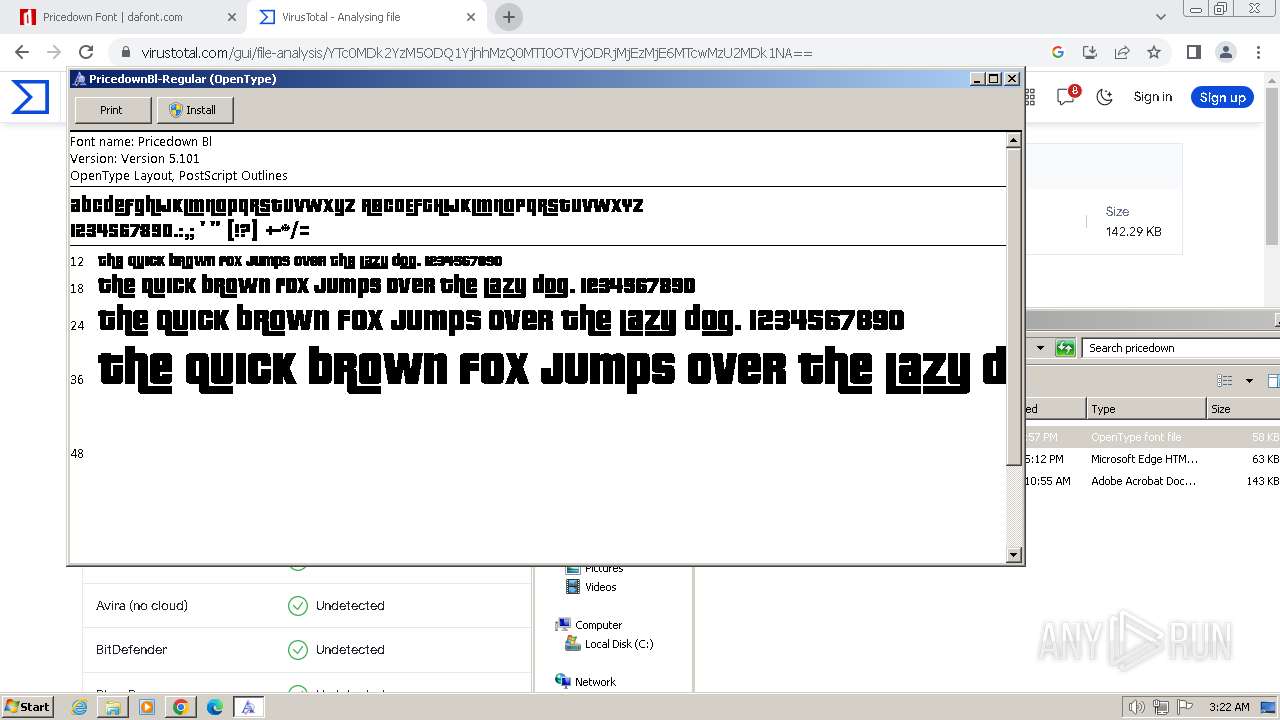Click the font viewer scrollbar down arrow
The image size is (1280, 720).
[x=1013, y=555]
